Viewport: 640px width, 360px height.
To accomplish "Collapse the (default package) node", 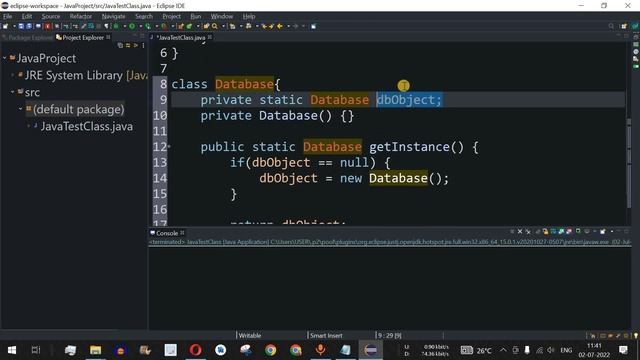I will (20, 109).
